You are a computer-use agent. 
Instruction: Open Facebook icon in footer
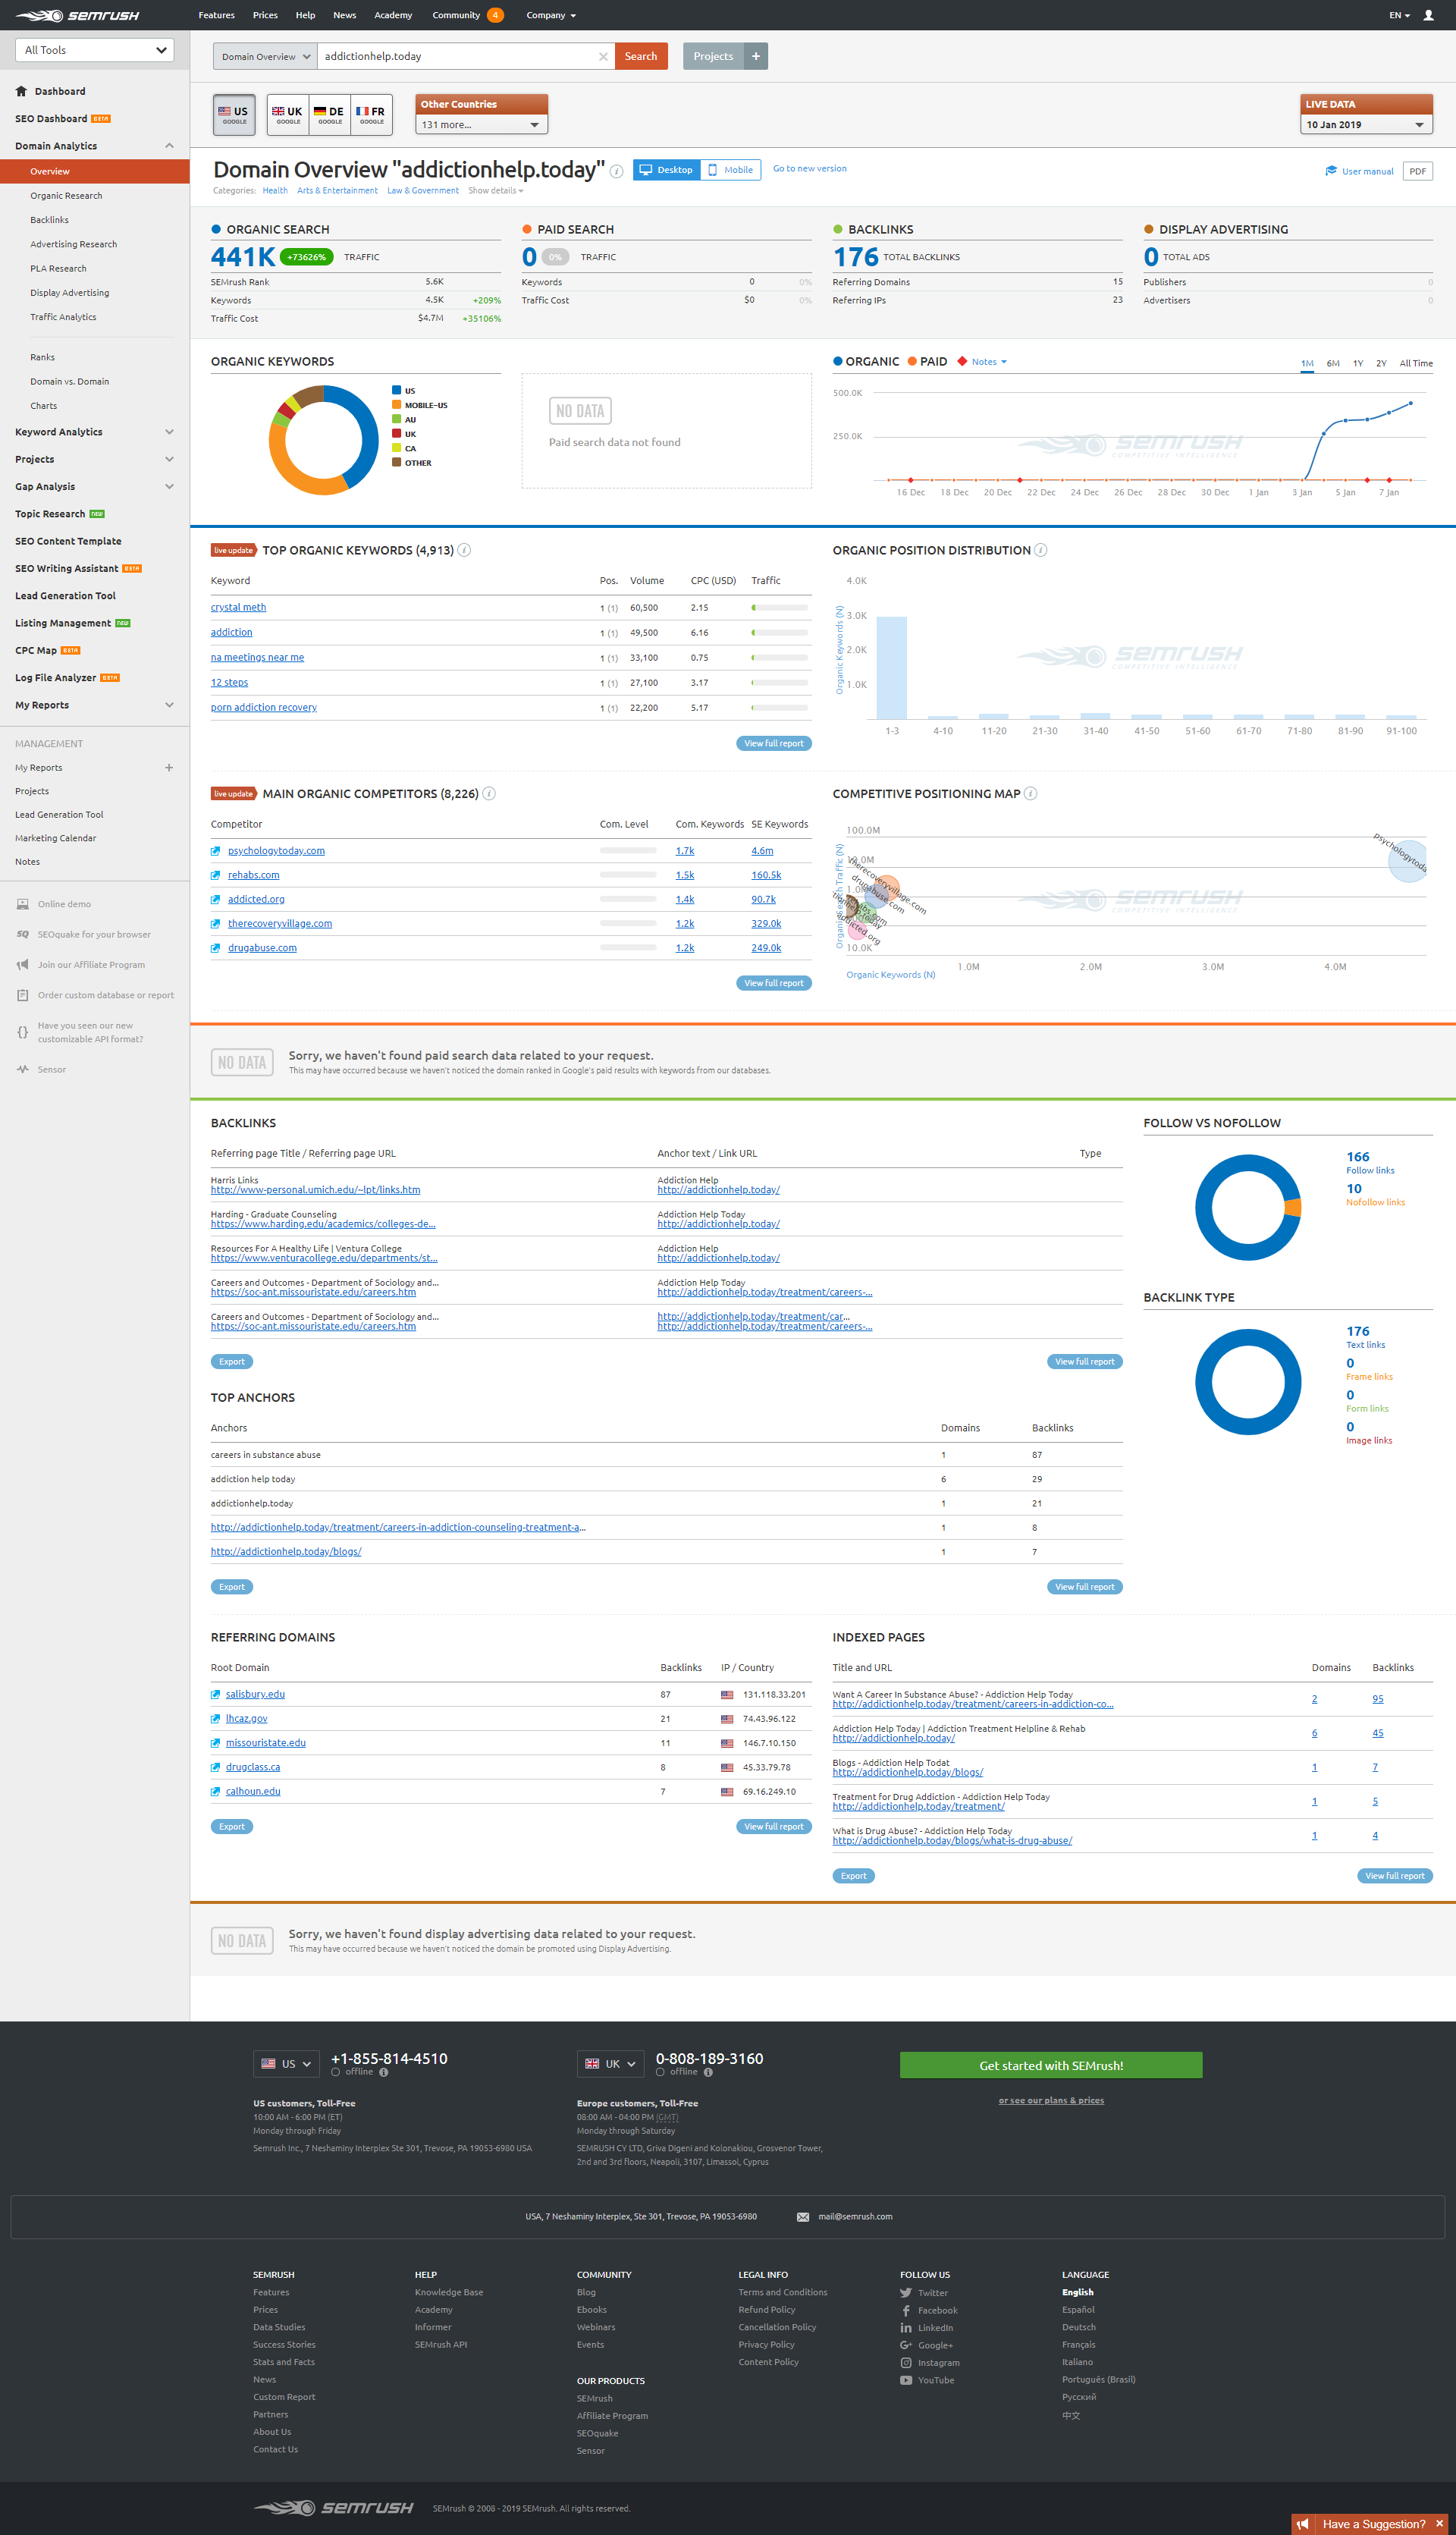(x=906, y=2310)
